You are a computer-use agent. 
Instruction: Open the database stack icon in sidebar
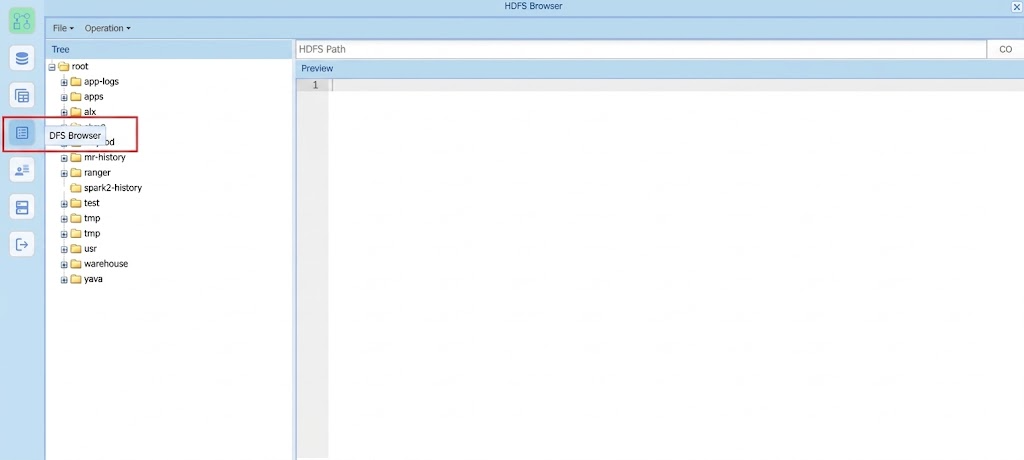[x=22, y=59]
